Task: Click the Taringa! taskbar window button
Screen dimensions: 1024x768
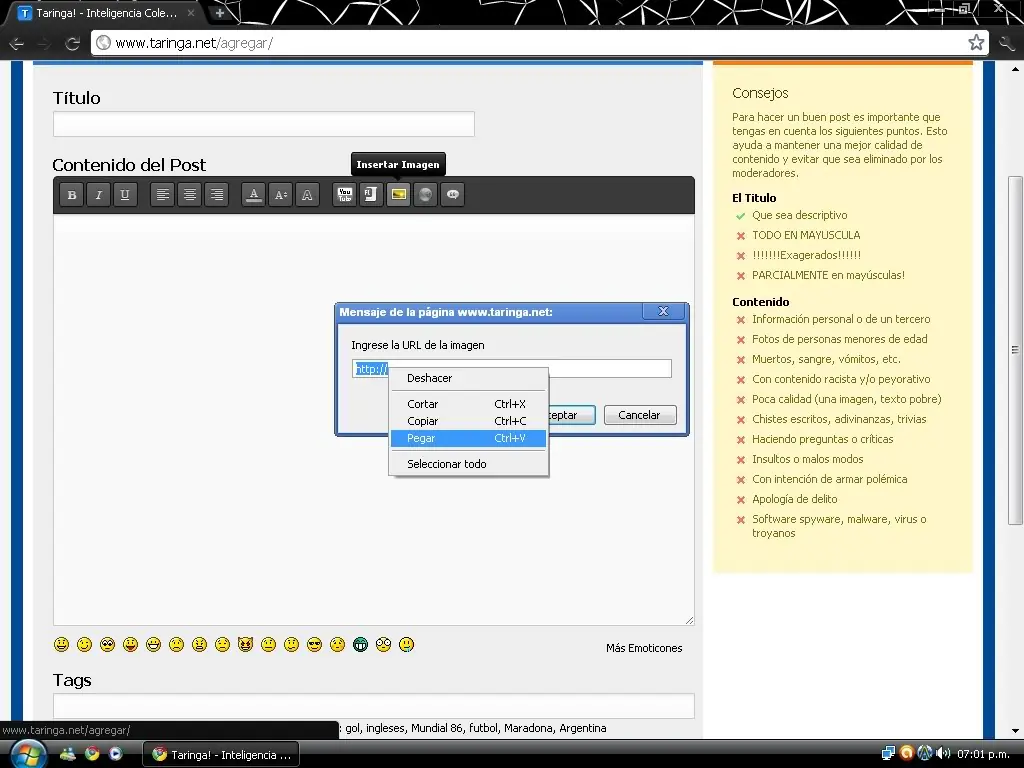Action: (x=221, y=755)
